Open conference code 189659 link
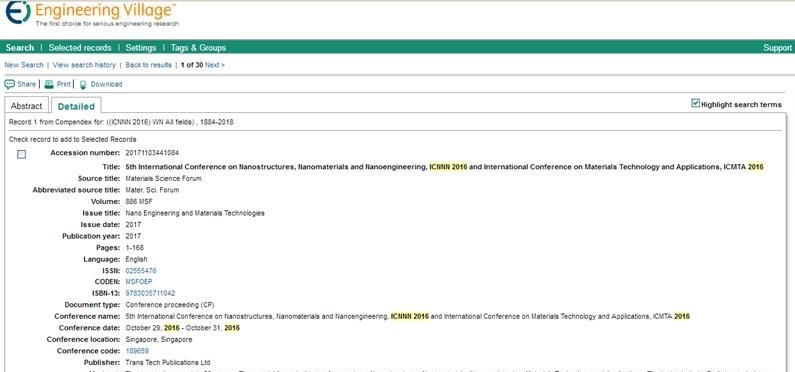The height and width of the screenshot is (372, 795). point(137,351)
